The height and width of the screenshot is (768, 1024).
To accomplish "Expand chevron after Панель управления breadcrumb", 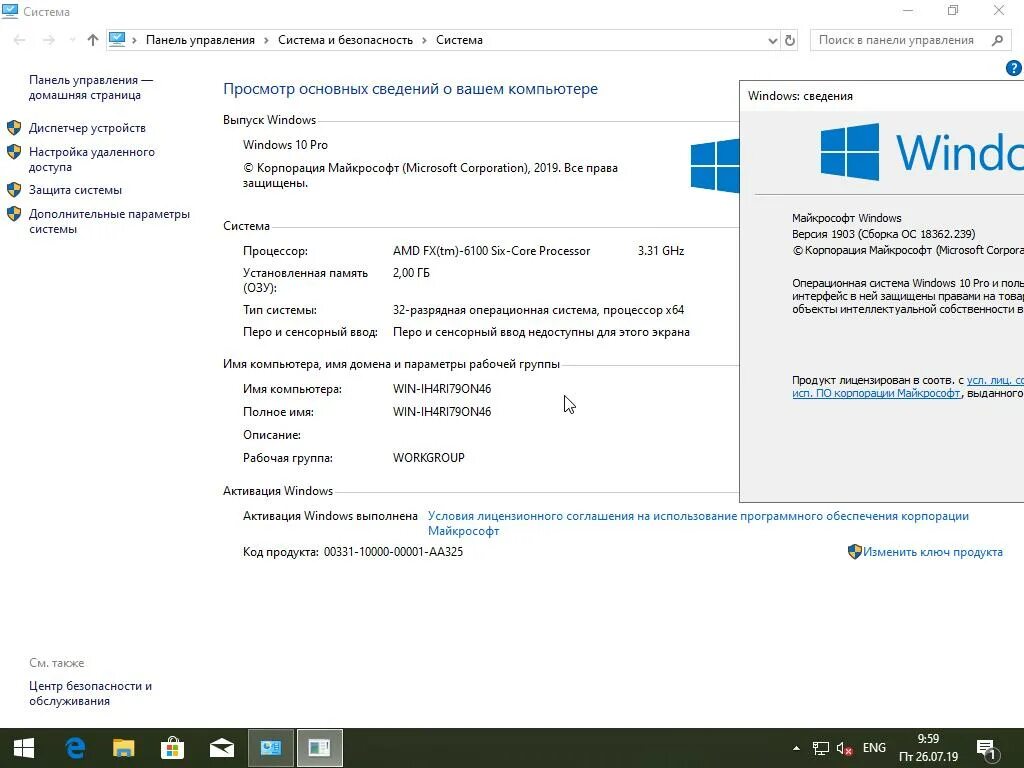I will click(x=266, y=40).
